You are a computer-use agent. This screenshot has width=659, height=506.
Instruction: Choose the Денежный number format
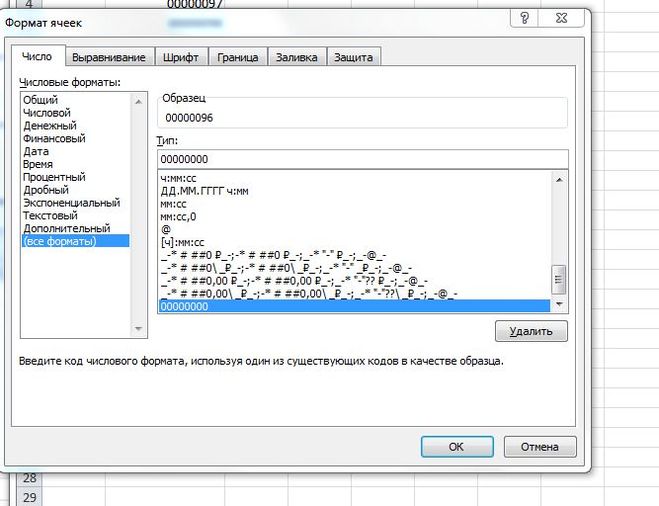click(50, 126)
